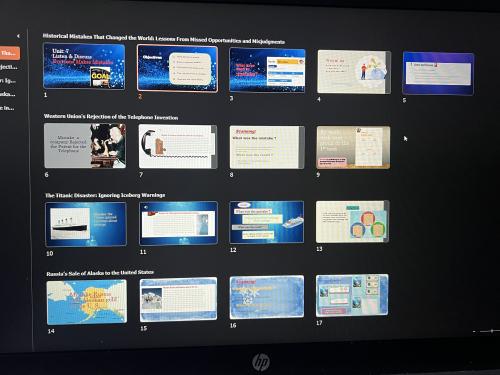The width and height of the screenshot is (500, 375).
Task: Click the zoom out minus button
Action: pyautogui.click(x=474, y=331)
